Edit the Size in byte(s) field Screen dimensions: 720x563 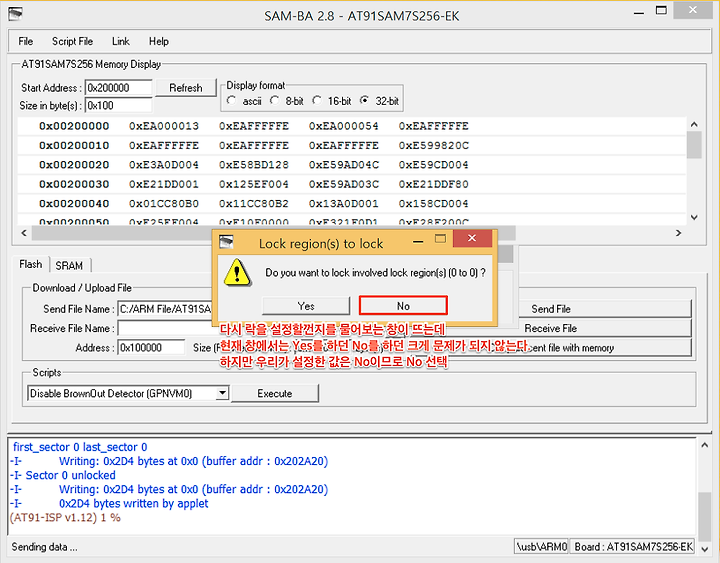(118, 105)
